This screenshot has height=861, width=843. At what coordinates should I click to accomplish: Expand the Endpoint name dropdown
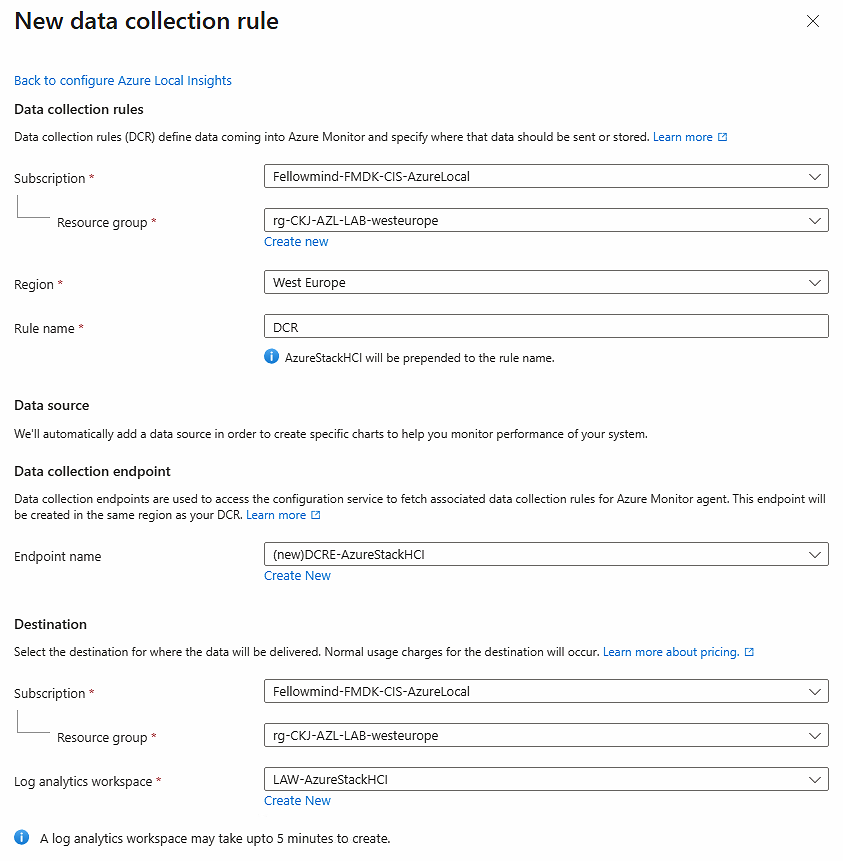coord(545,554)
